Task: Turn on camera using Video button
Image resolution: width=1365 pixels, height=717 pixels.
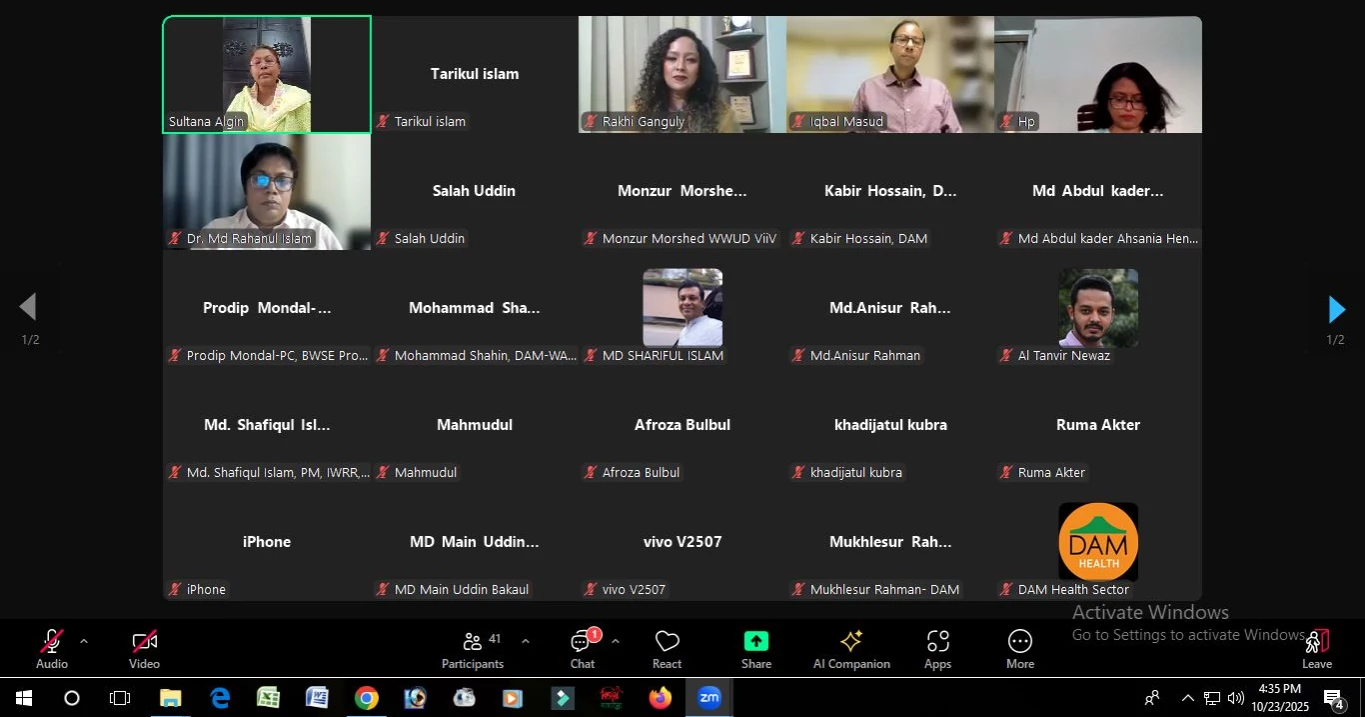Action: [144, 649]
